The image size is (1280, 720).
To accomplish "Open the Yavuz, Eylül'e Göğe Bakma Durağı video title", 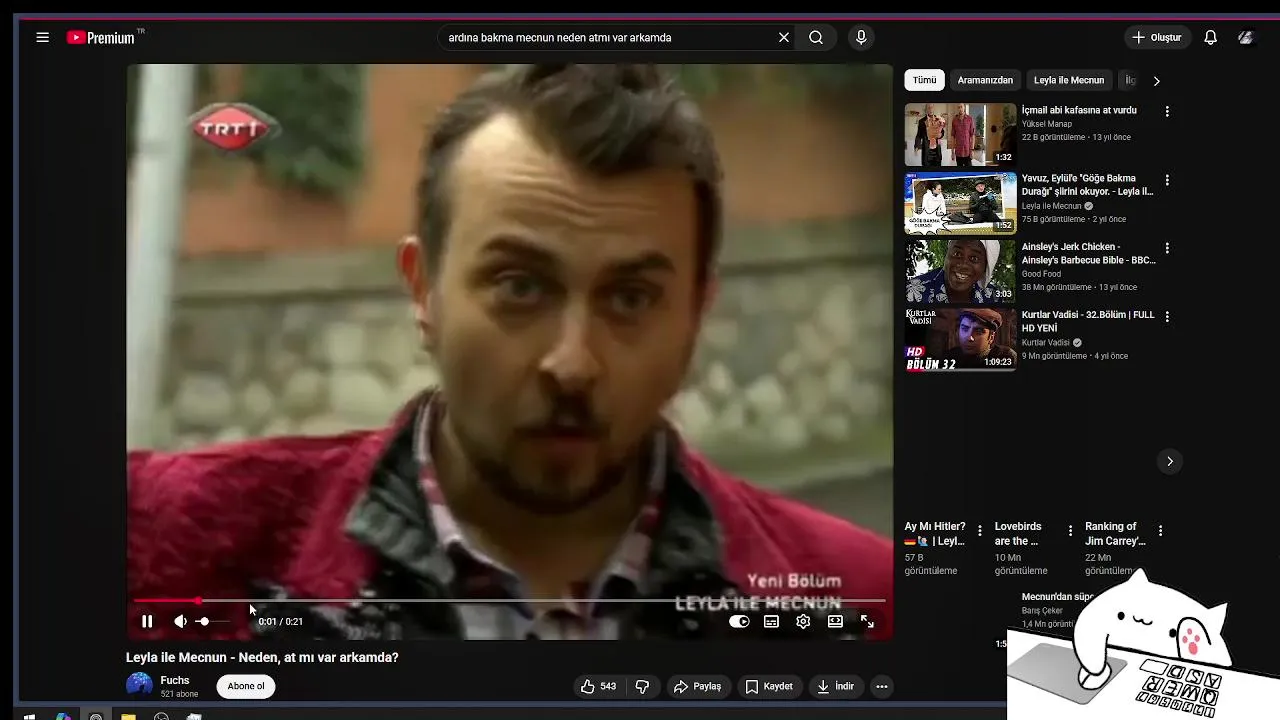I will (1088, 185).
